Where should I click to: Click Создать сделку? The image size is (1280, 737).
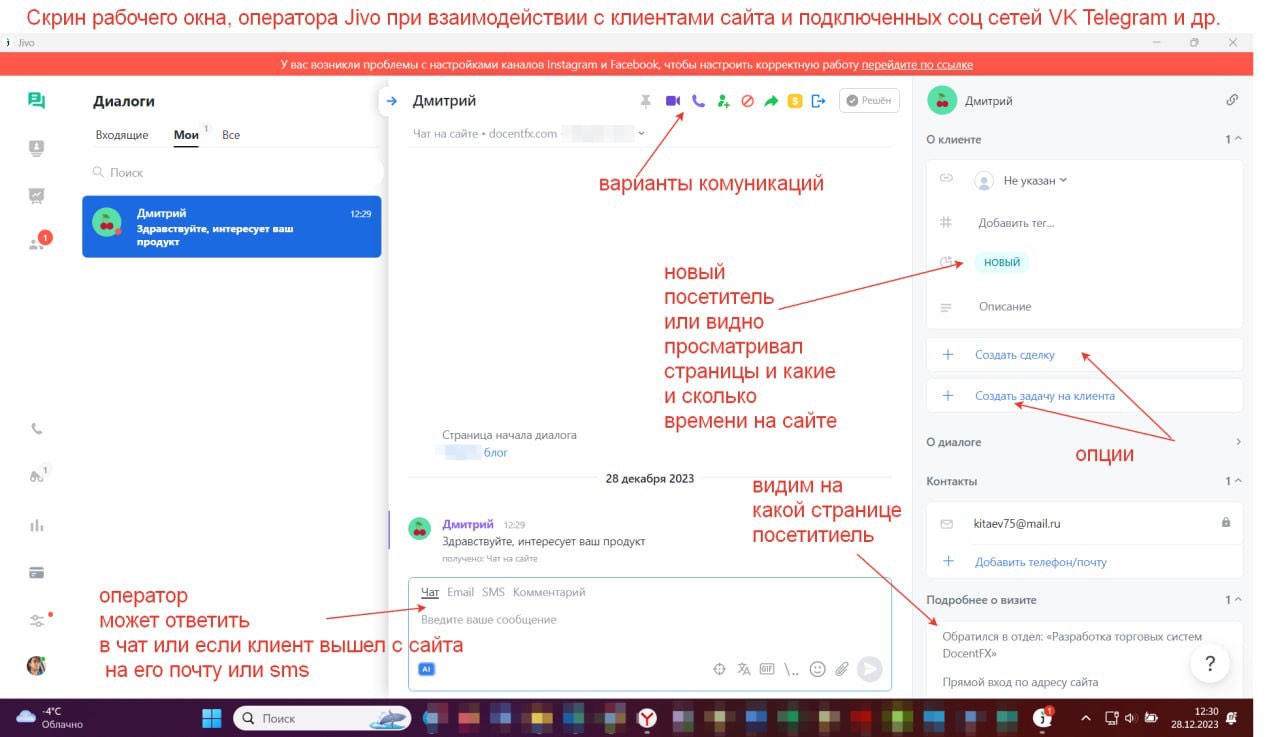[x=1014, y=355]
